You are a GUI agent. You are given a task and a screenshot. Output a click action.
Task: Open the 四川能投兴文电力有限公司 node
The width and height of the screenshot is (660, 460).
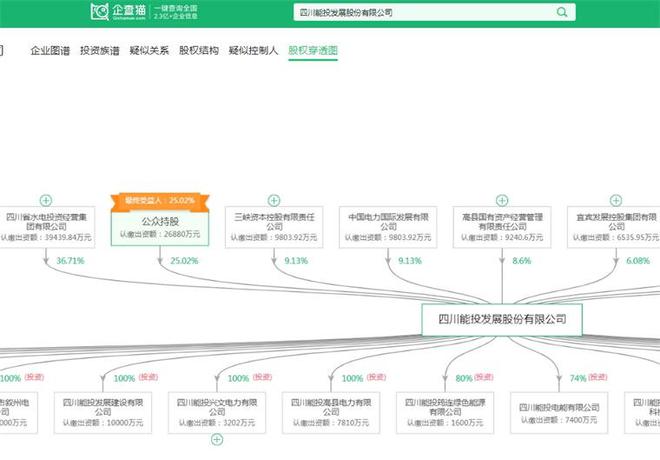click(x=217, y=412)
